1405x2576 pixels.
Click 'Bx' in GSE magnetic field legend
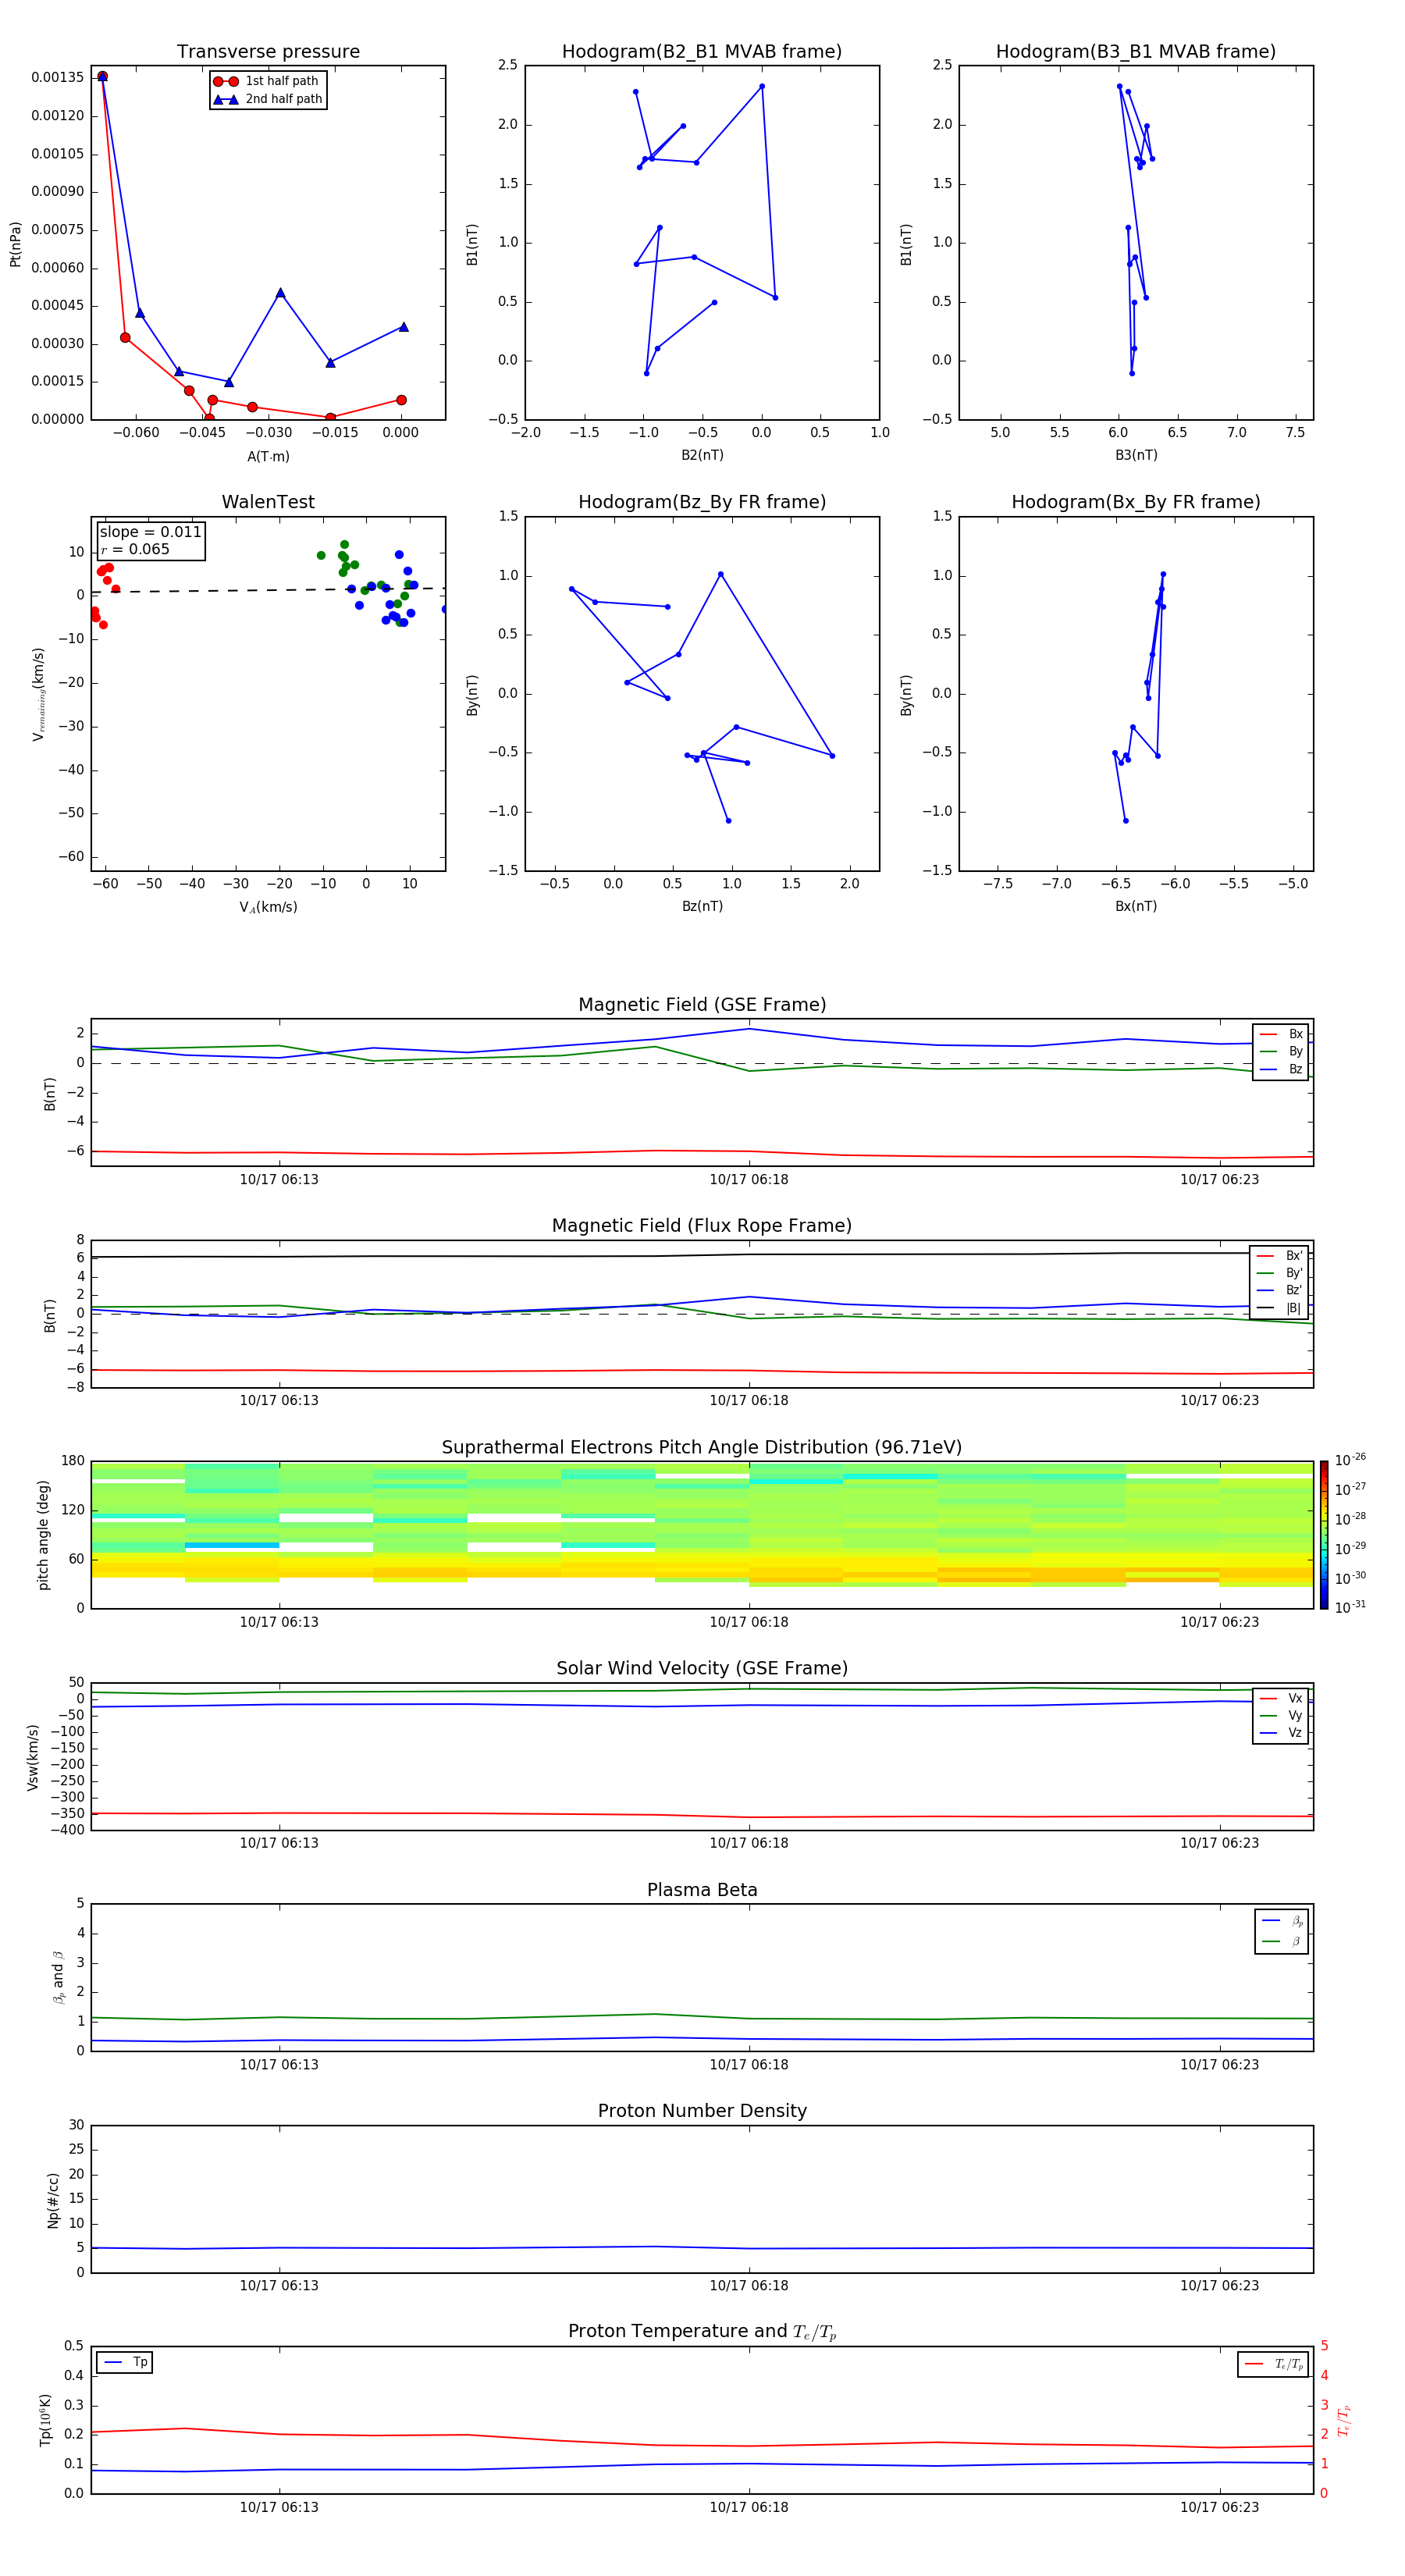click(1281, 1034)
